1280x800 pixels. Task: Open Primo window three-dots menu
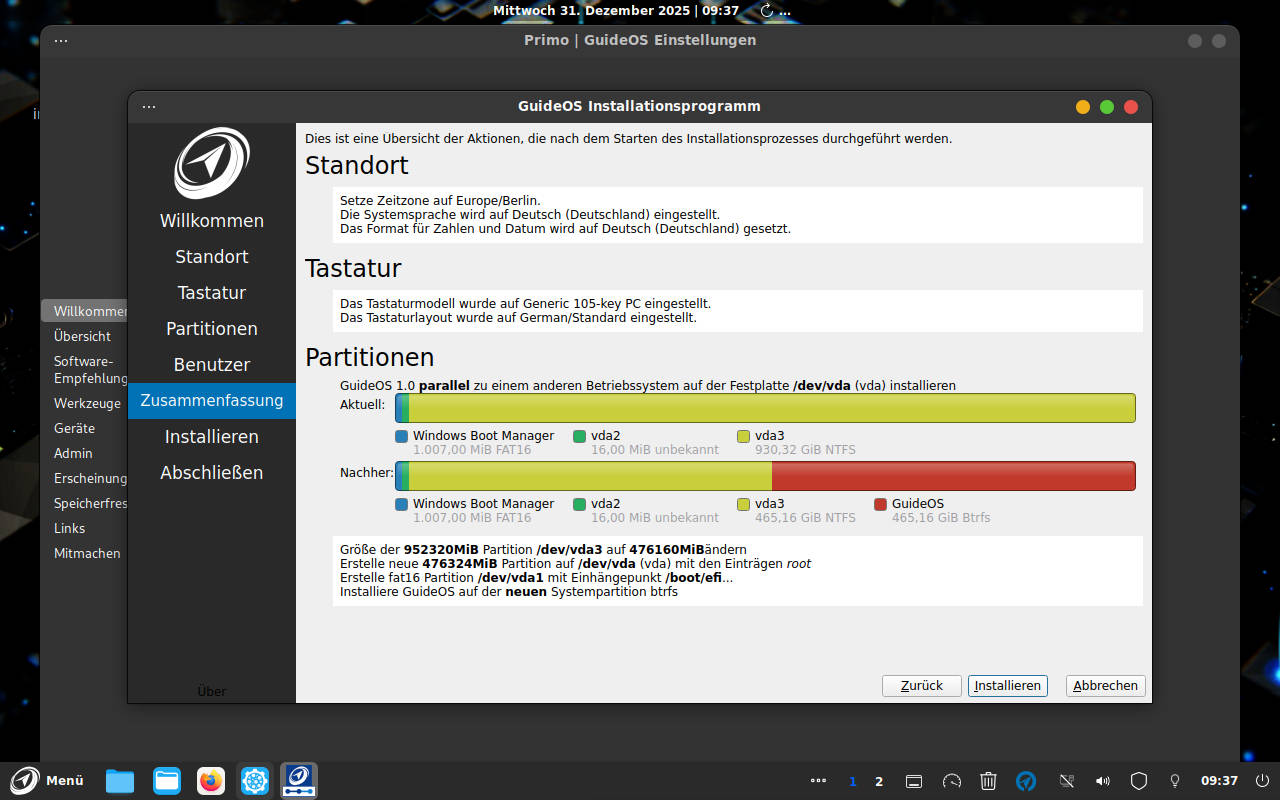tap(61, 40)
